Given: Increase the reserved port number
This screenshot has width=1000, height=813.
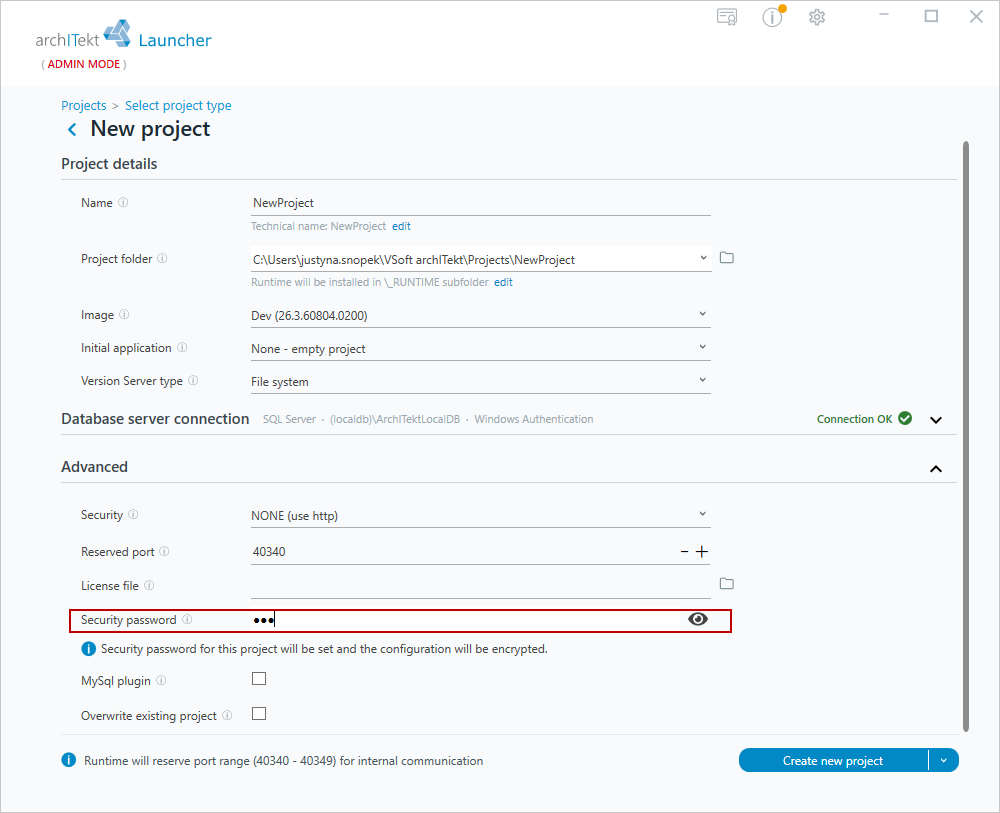Looking at the screenshot, I should point(702,552).
